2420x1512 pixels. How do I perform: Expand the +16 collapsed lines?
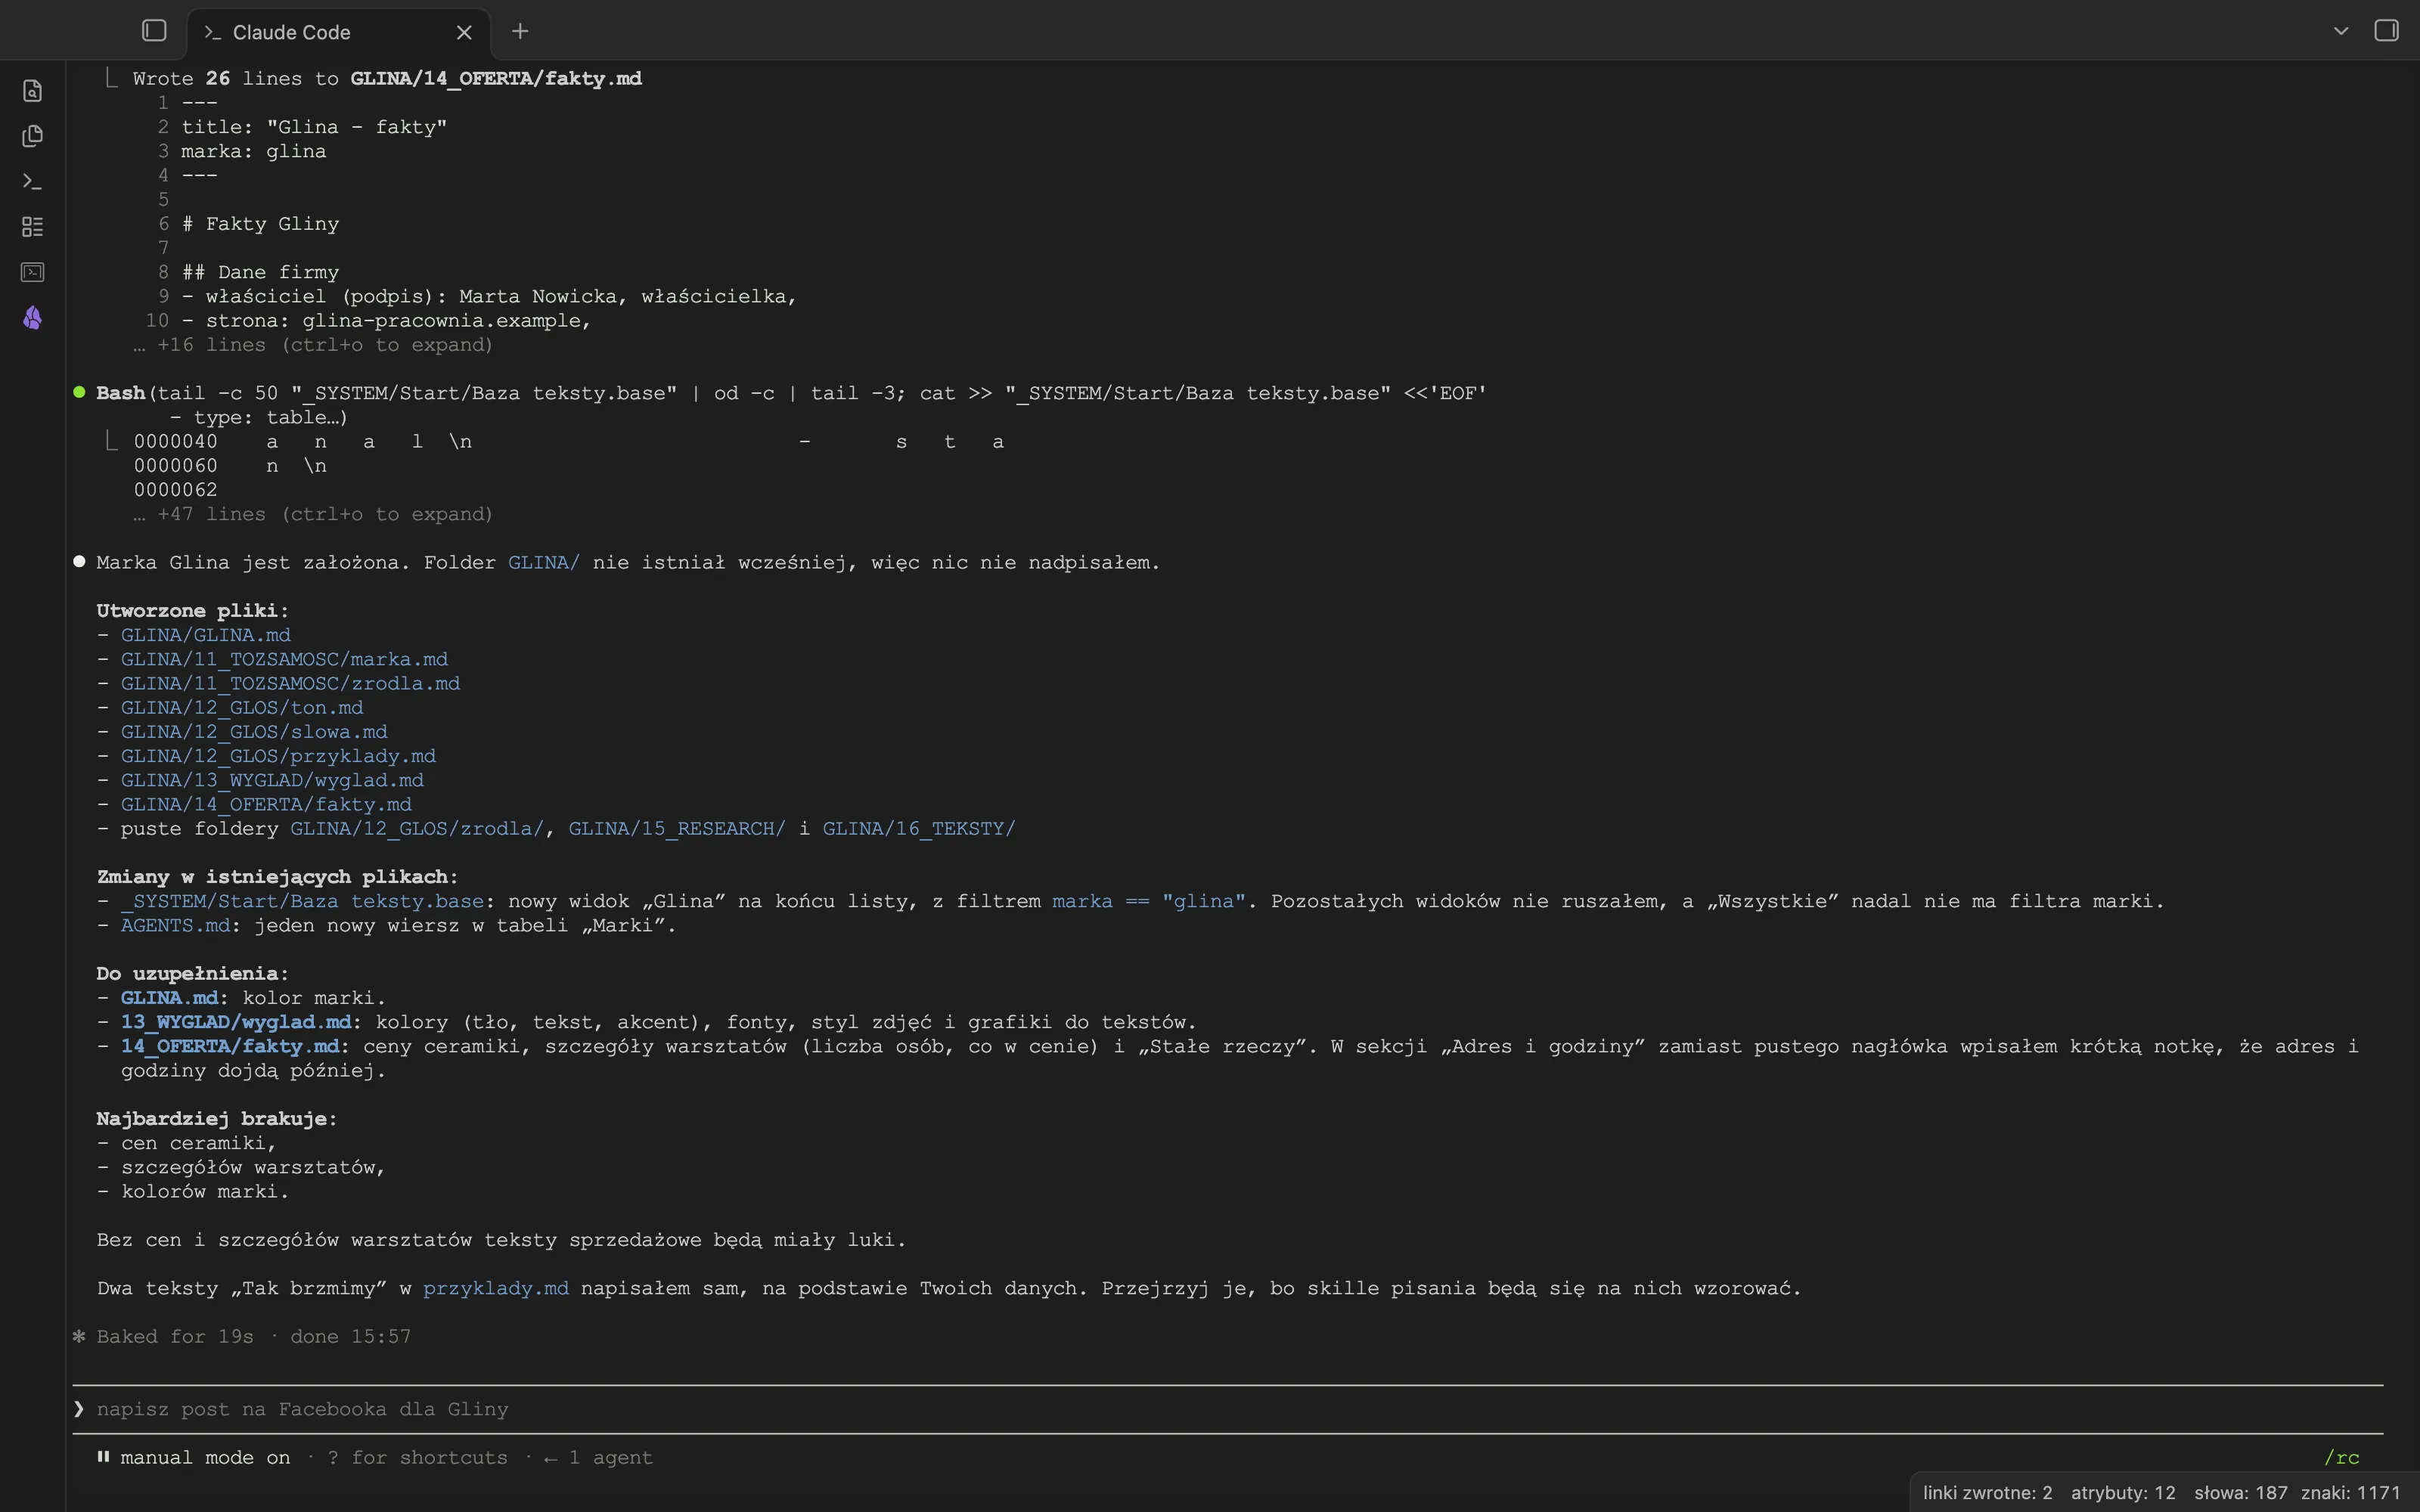click(x=313, y=345)
